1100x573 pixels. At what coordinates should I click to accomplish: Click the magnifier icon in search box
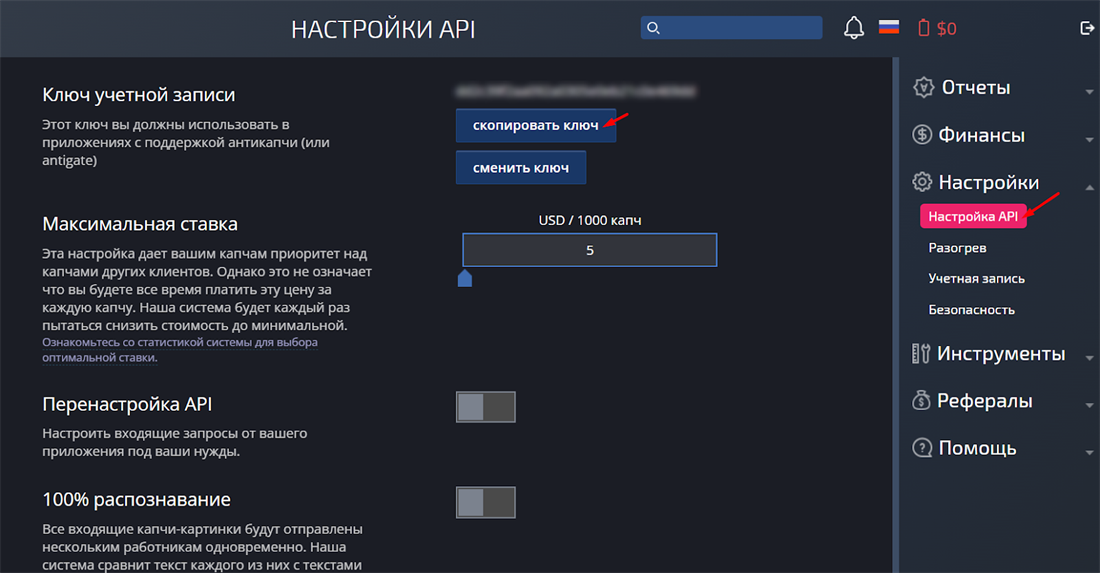(653, 28)
